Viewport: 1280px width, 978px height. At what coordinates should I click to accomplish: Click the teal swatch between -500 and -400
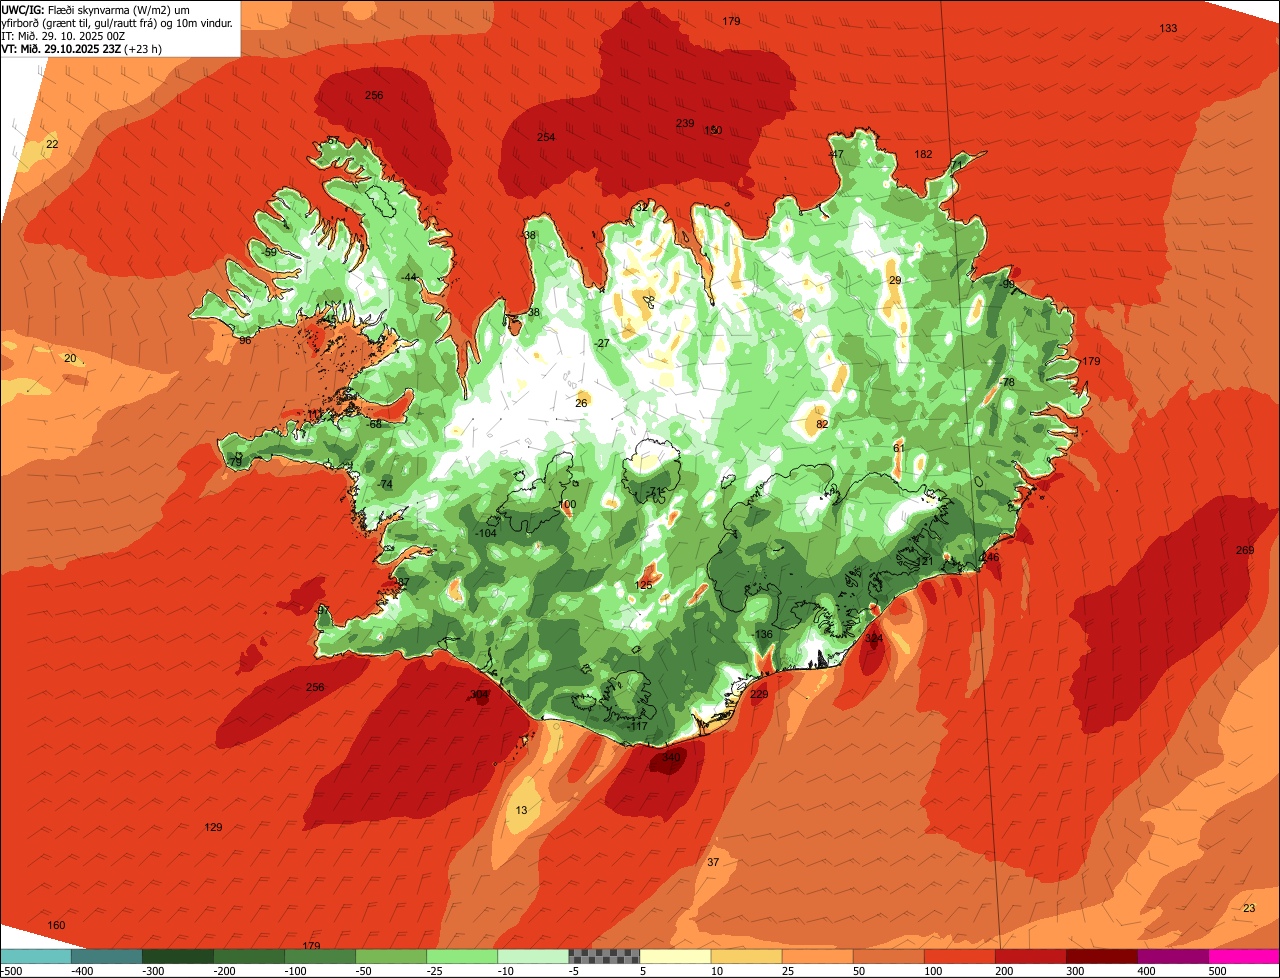click(x=35, y=956)
